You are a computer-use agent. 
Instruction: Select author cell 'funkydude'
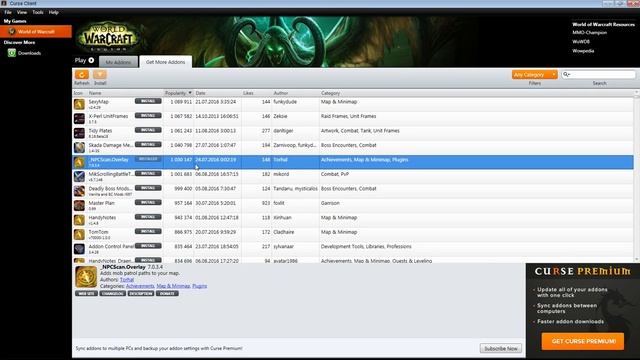pos(285,102)
